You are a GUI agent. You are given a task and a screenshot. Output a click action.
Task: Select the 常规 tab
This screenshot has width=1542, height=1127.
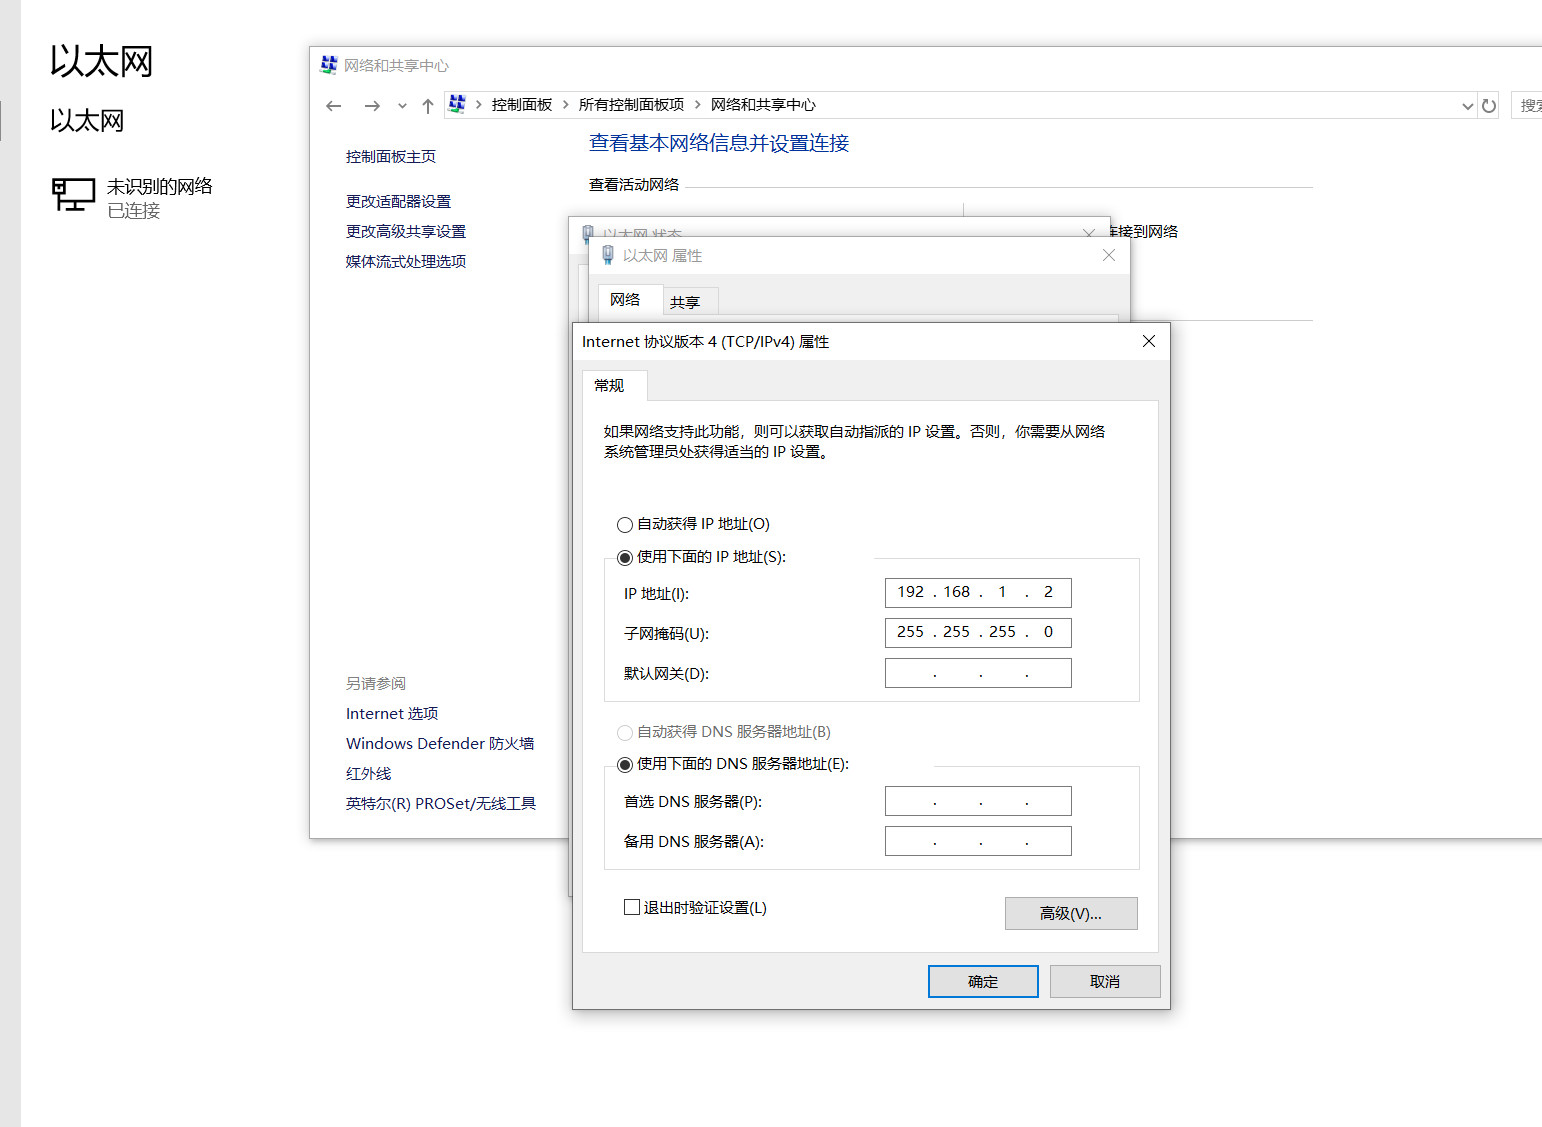click(609, 386)
